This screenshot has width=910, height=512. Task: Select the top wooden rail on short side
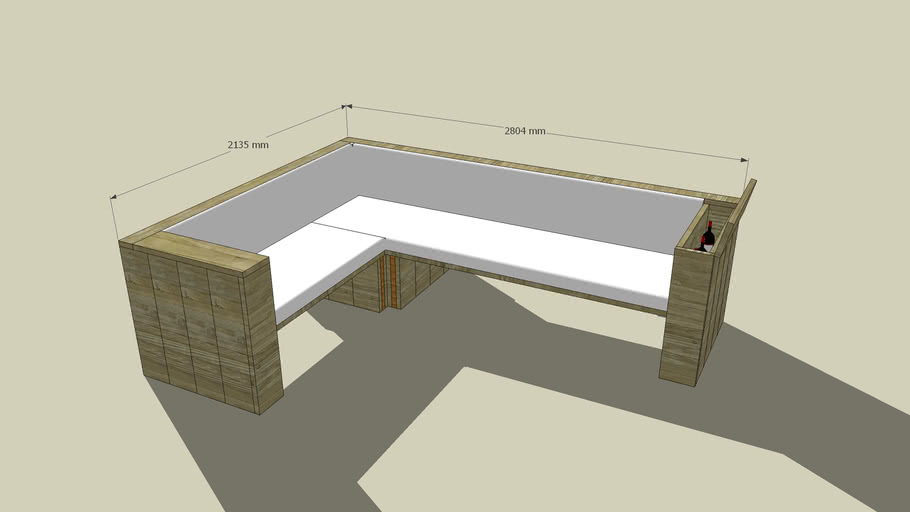(x=235, y=192)
